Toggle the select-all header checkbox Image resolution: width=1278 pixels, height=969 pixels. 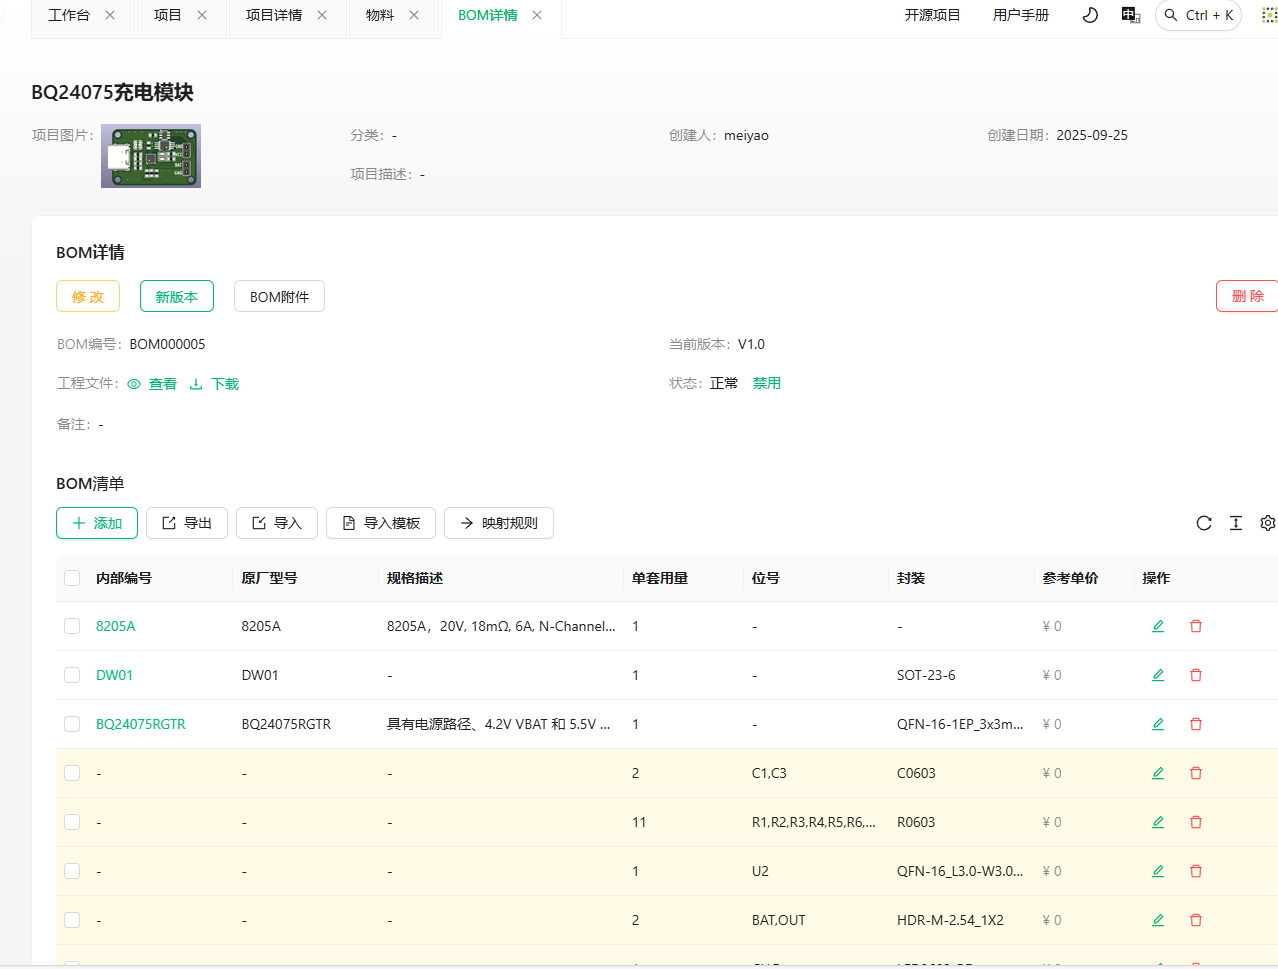pos(72,578)
